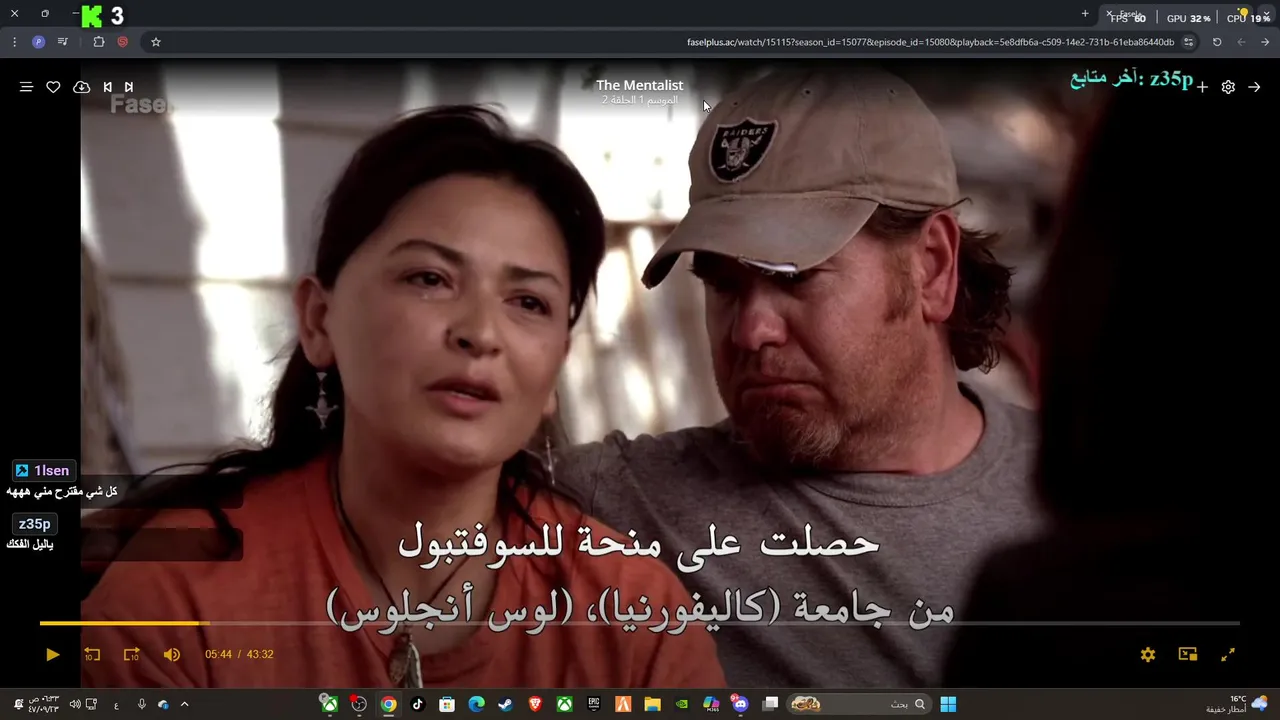1280x720 pixels.
Task: View site information icon in address bar
Action: click(1188, 42)
